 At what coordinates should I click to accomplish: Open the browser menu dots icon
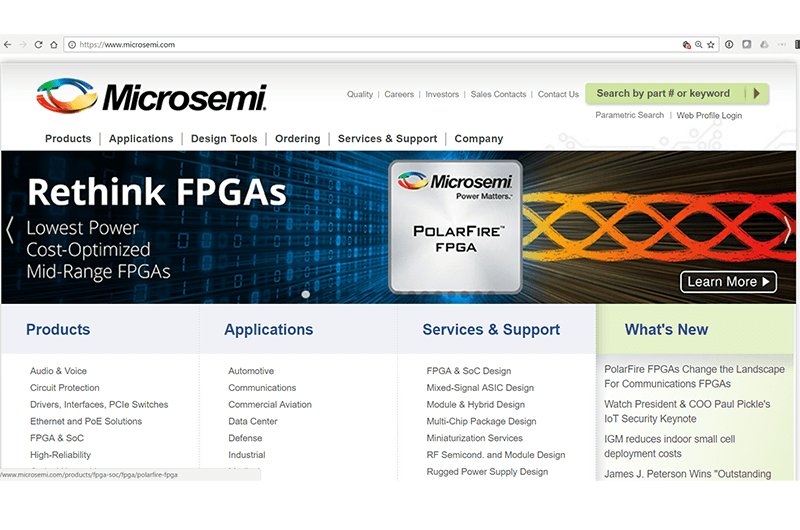coord(781,45)
